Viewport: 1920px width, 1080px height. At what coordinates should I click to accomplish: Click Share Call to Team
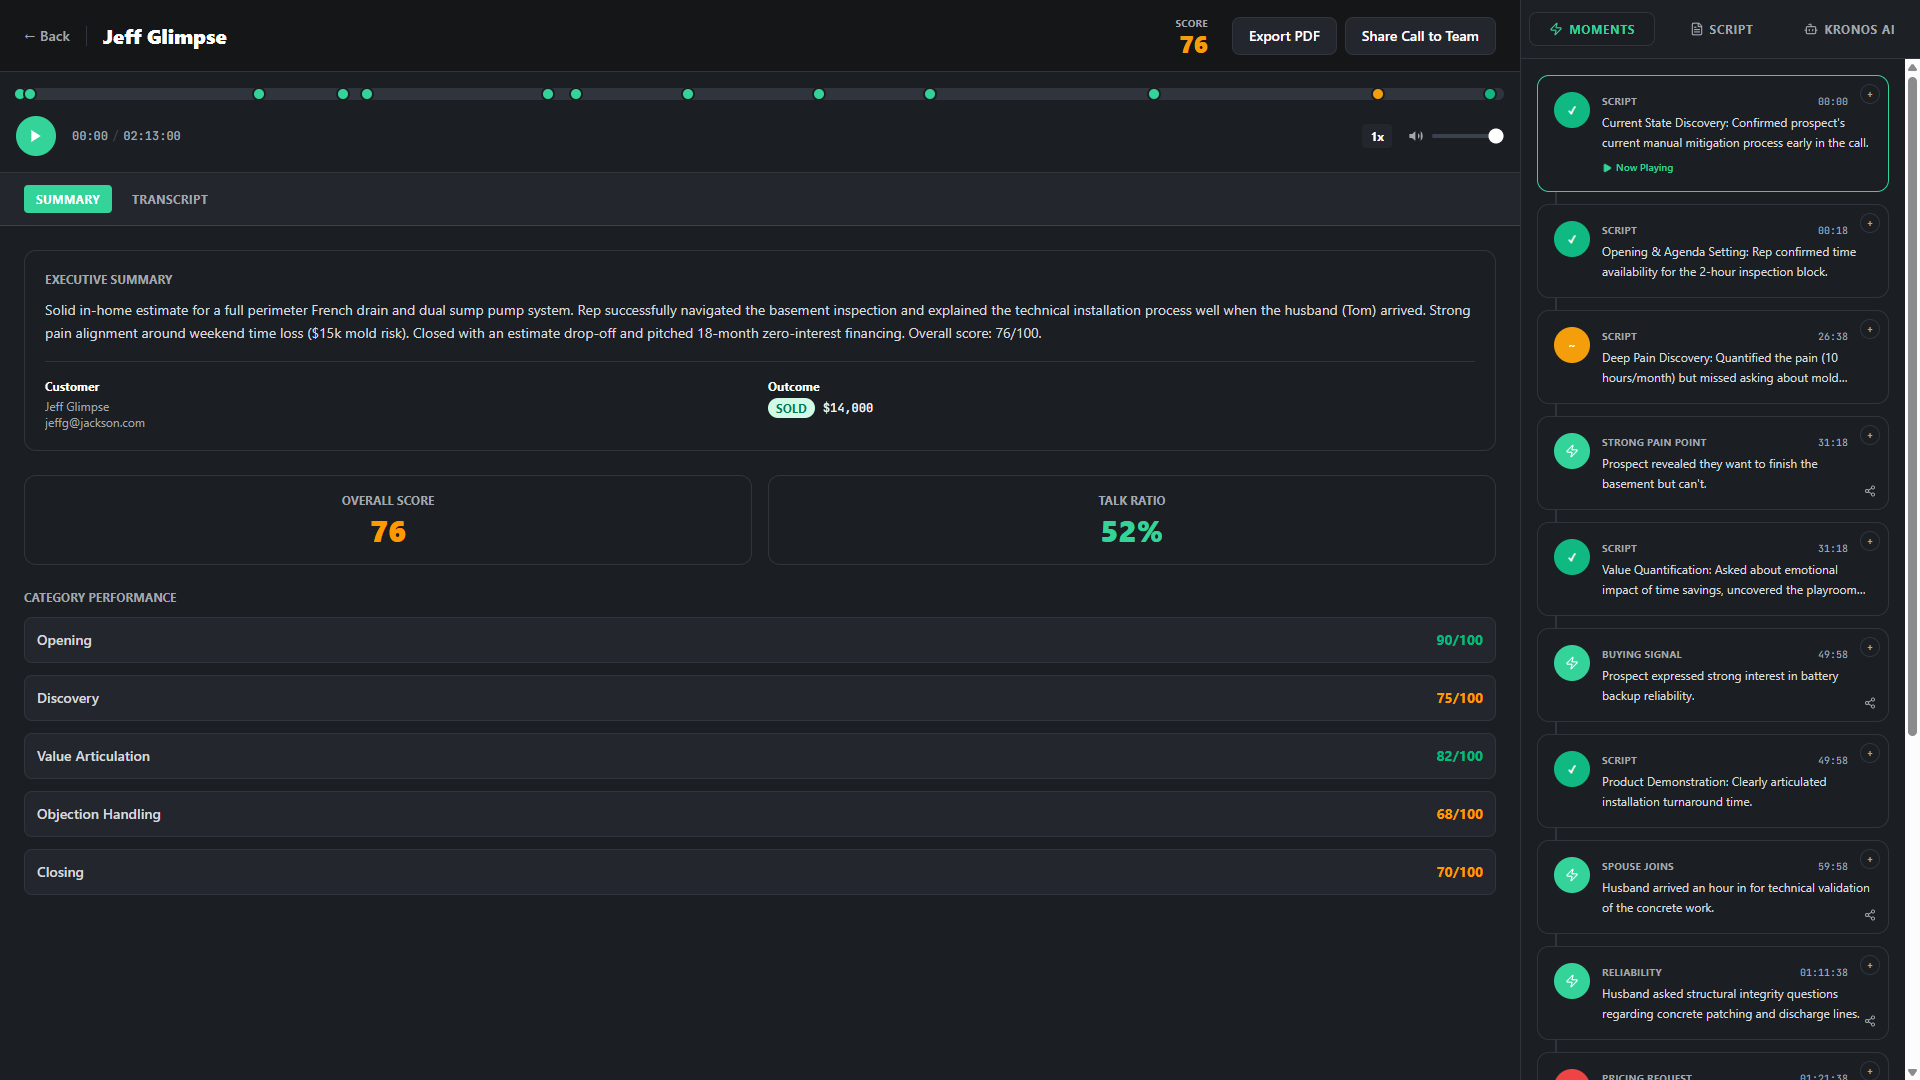click(x=1419, y=36)
